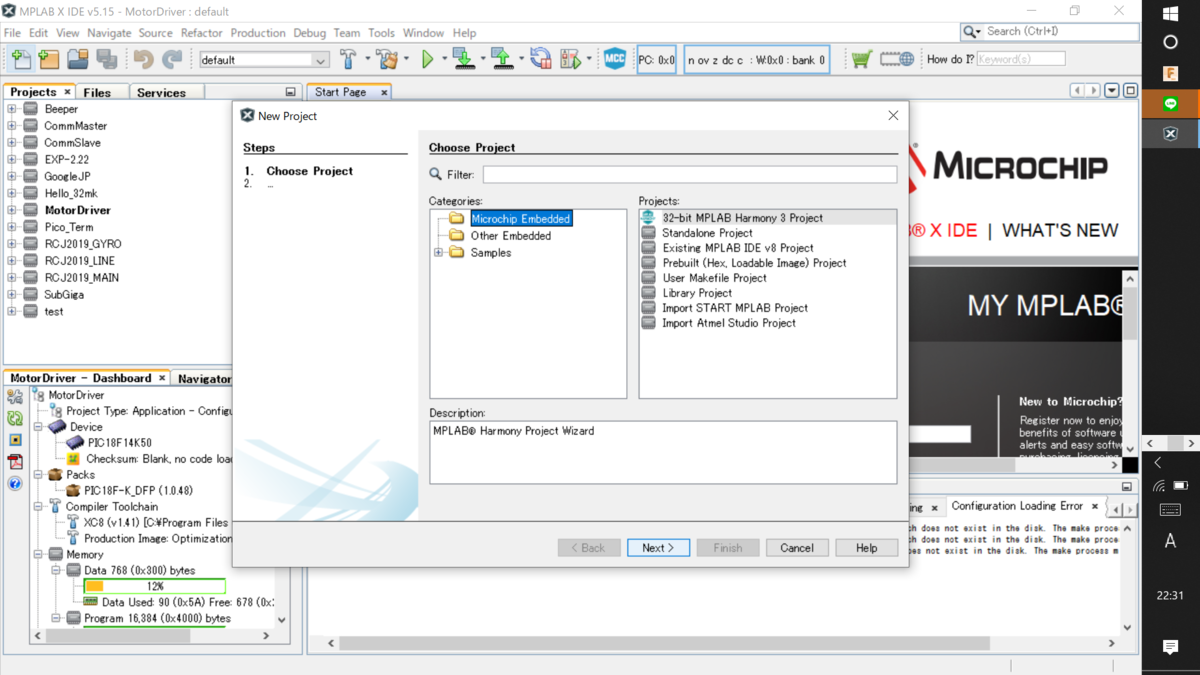Open MCC code configurator icon

[x=615, y=60]
